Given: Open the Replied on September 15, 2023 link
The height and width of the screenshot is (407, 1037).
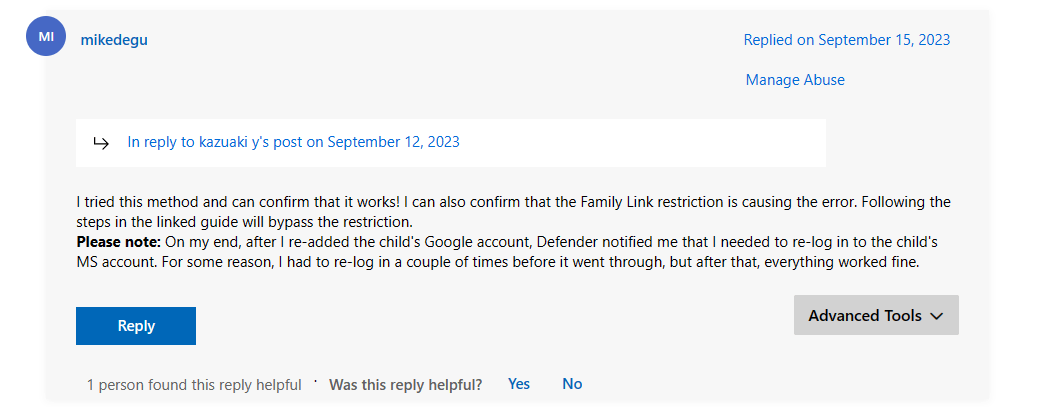Looking at the screenshot, I should pyautogui.click(x=846, y=40).
